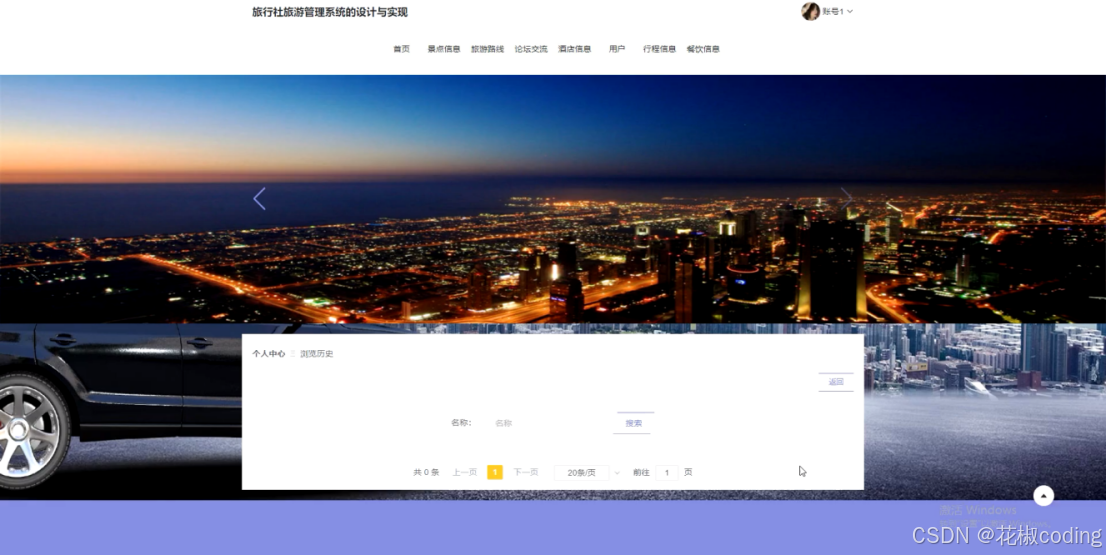
Task: Open the 论坛交流 menu item
Action: [x=531, y=49]
